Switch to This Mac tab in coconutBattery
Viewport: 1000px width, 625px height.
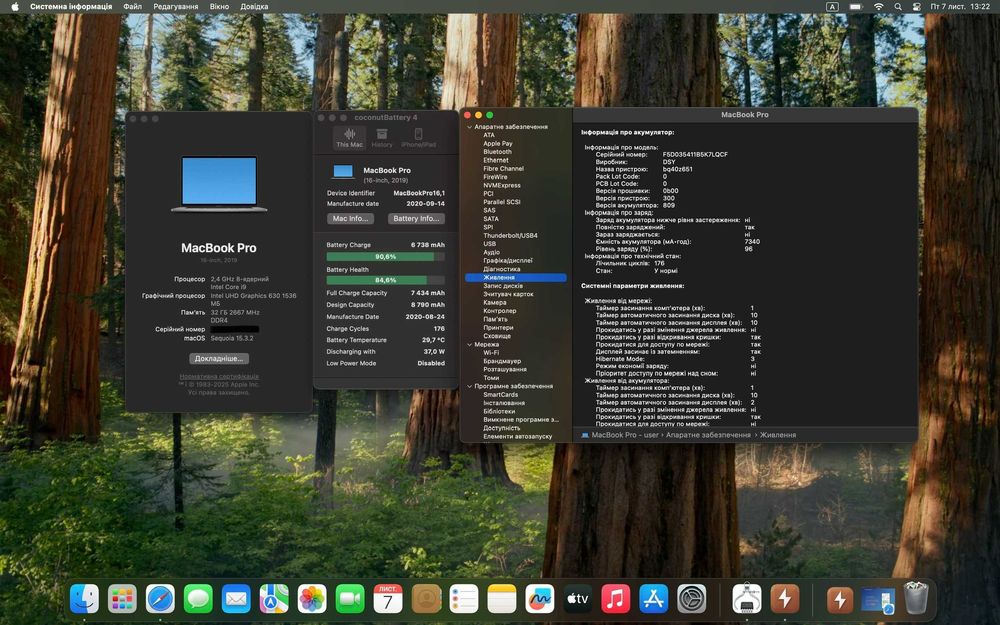click(349, 137)
